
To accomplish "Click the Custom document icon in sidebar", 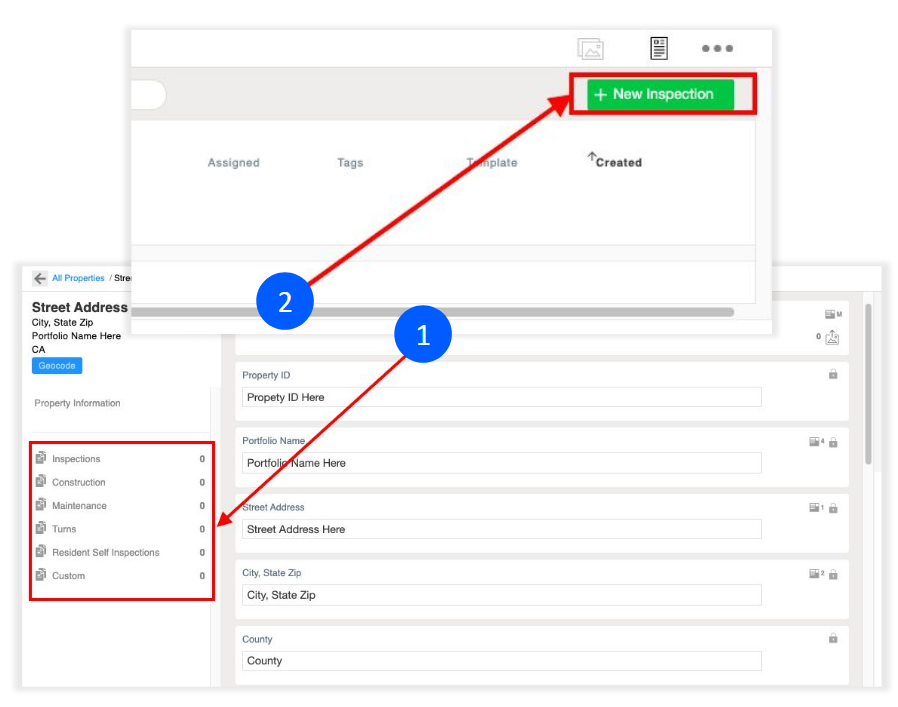I will tap(41, 575).
